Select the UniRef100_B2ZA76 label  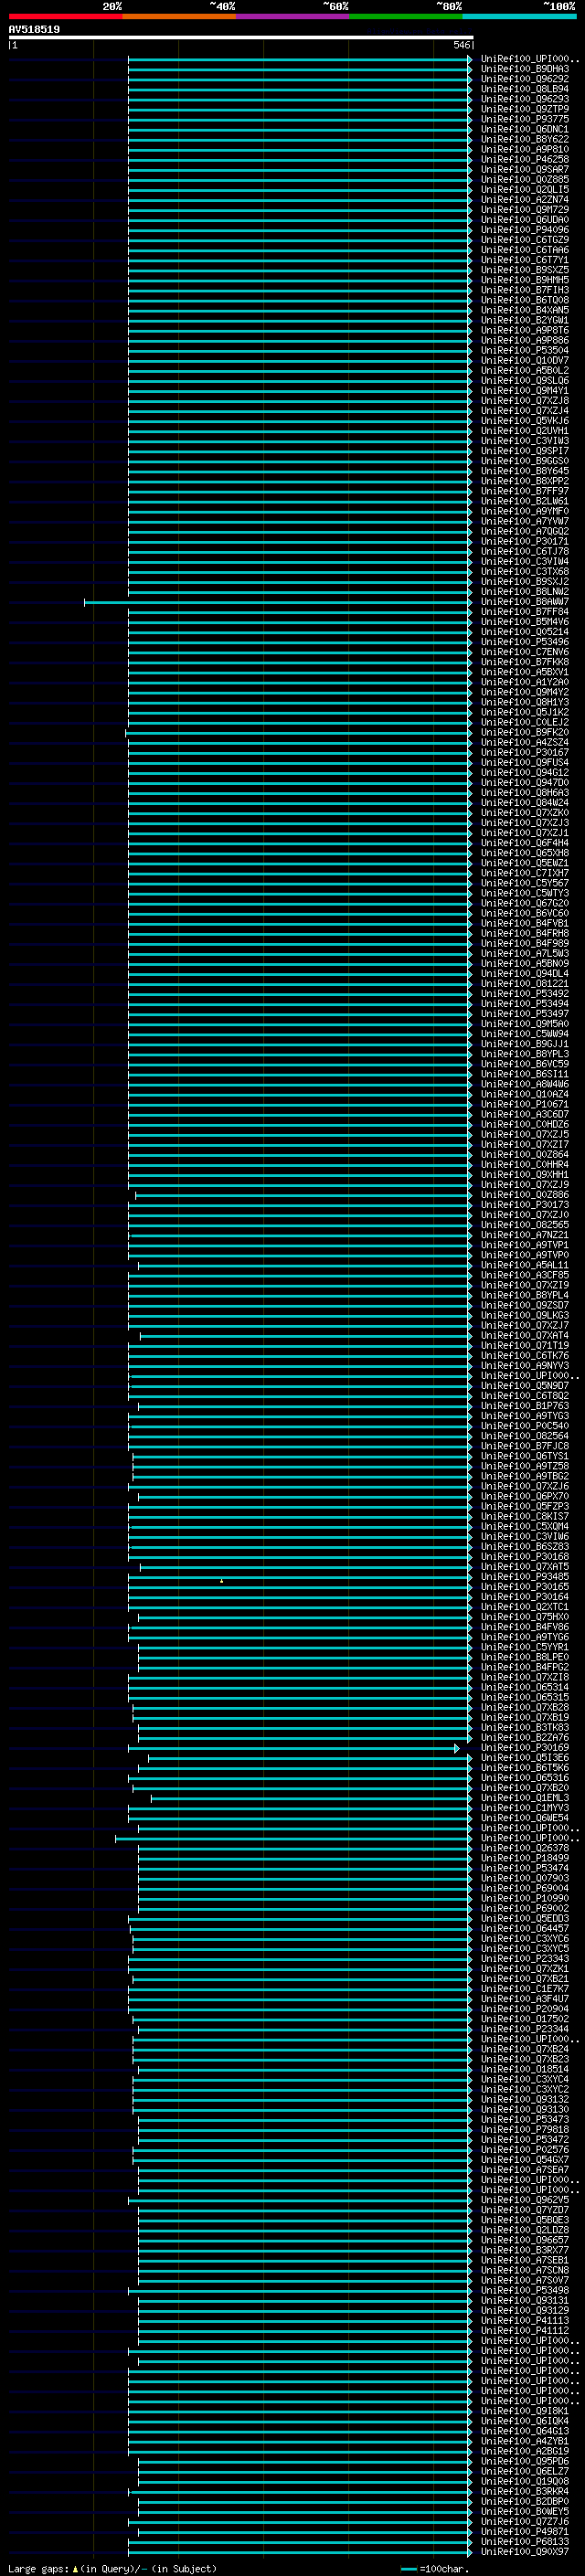[x=525, y=1738]
